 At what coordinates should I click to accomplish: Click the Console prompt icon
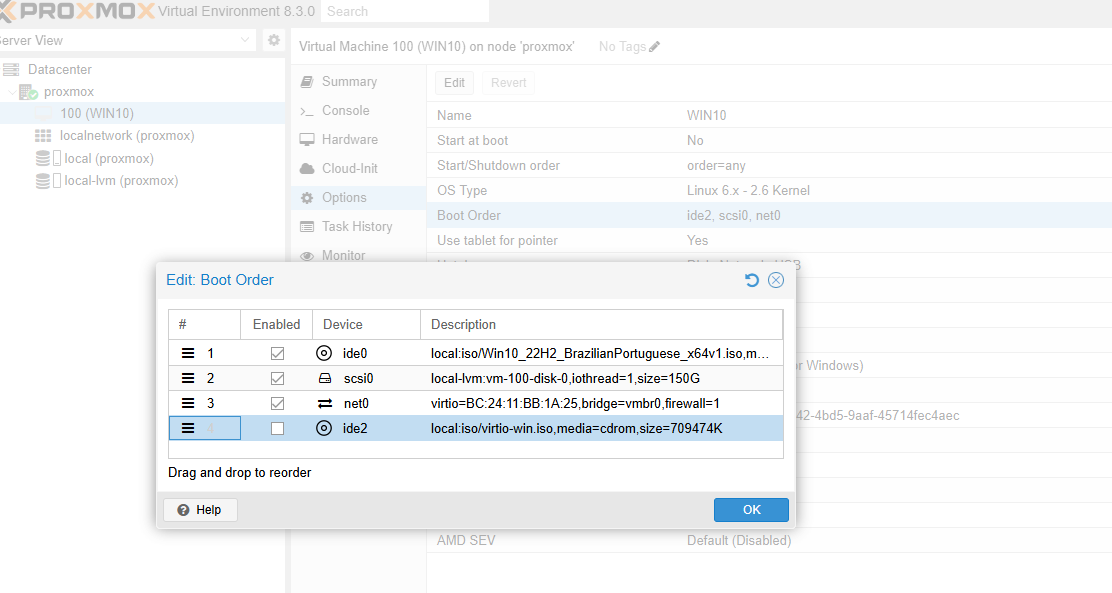pos(307,111)
